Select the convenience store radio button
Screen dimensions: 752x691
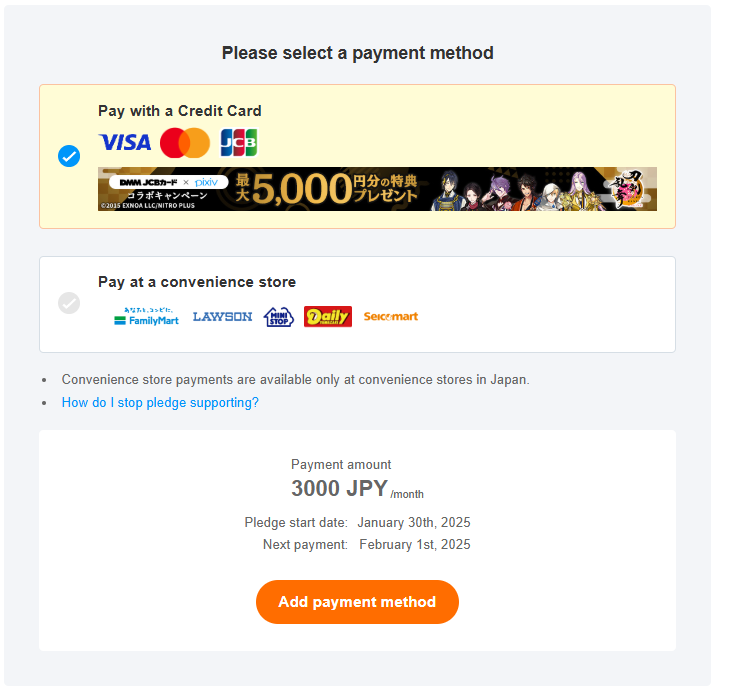[69, 303]
